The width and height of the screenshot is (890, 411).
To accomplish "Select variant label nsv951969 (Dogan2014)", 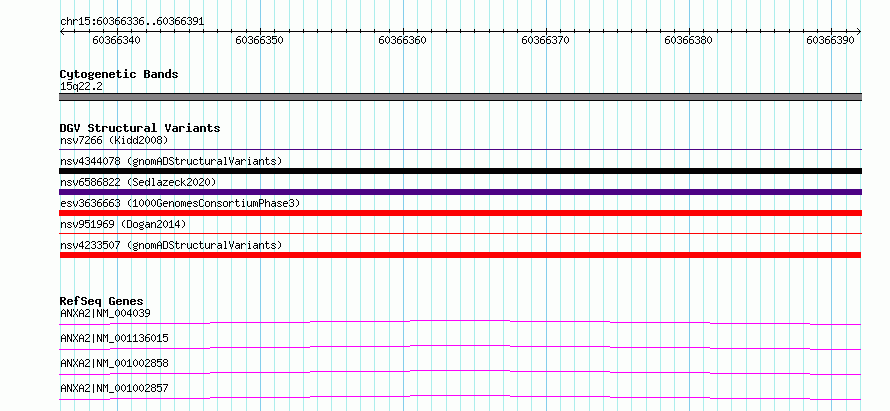I will 123,224.
